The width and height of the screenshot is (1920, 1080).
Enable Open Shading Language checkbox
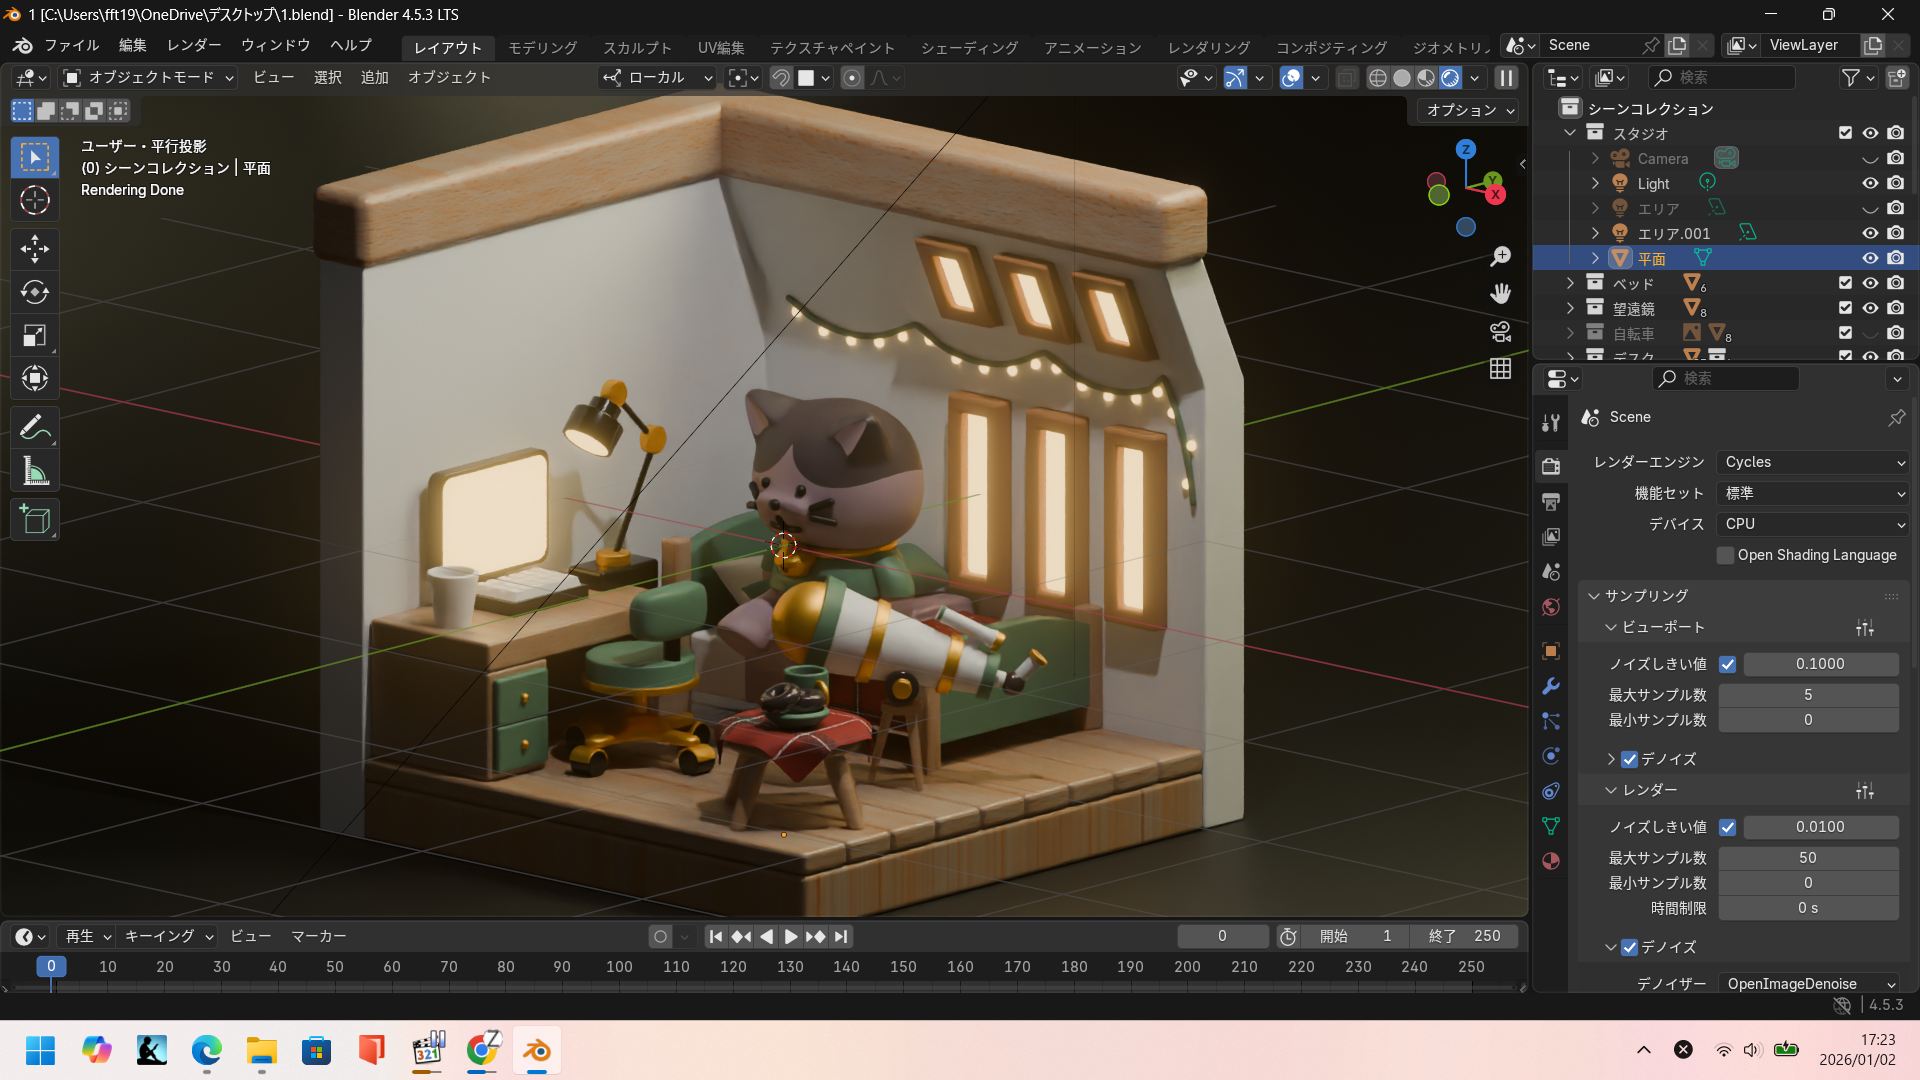(1725, 555)
